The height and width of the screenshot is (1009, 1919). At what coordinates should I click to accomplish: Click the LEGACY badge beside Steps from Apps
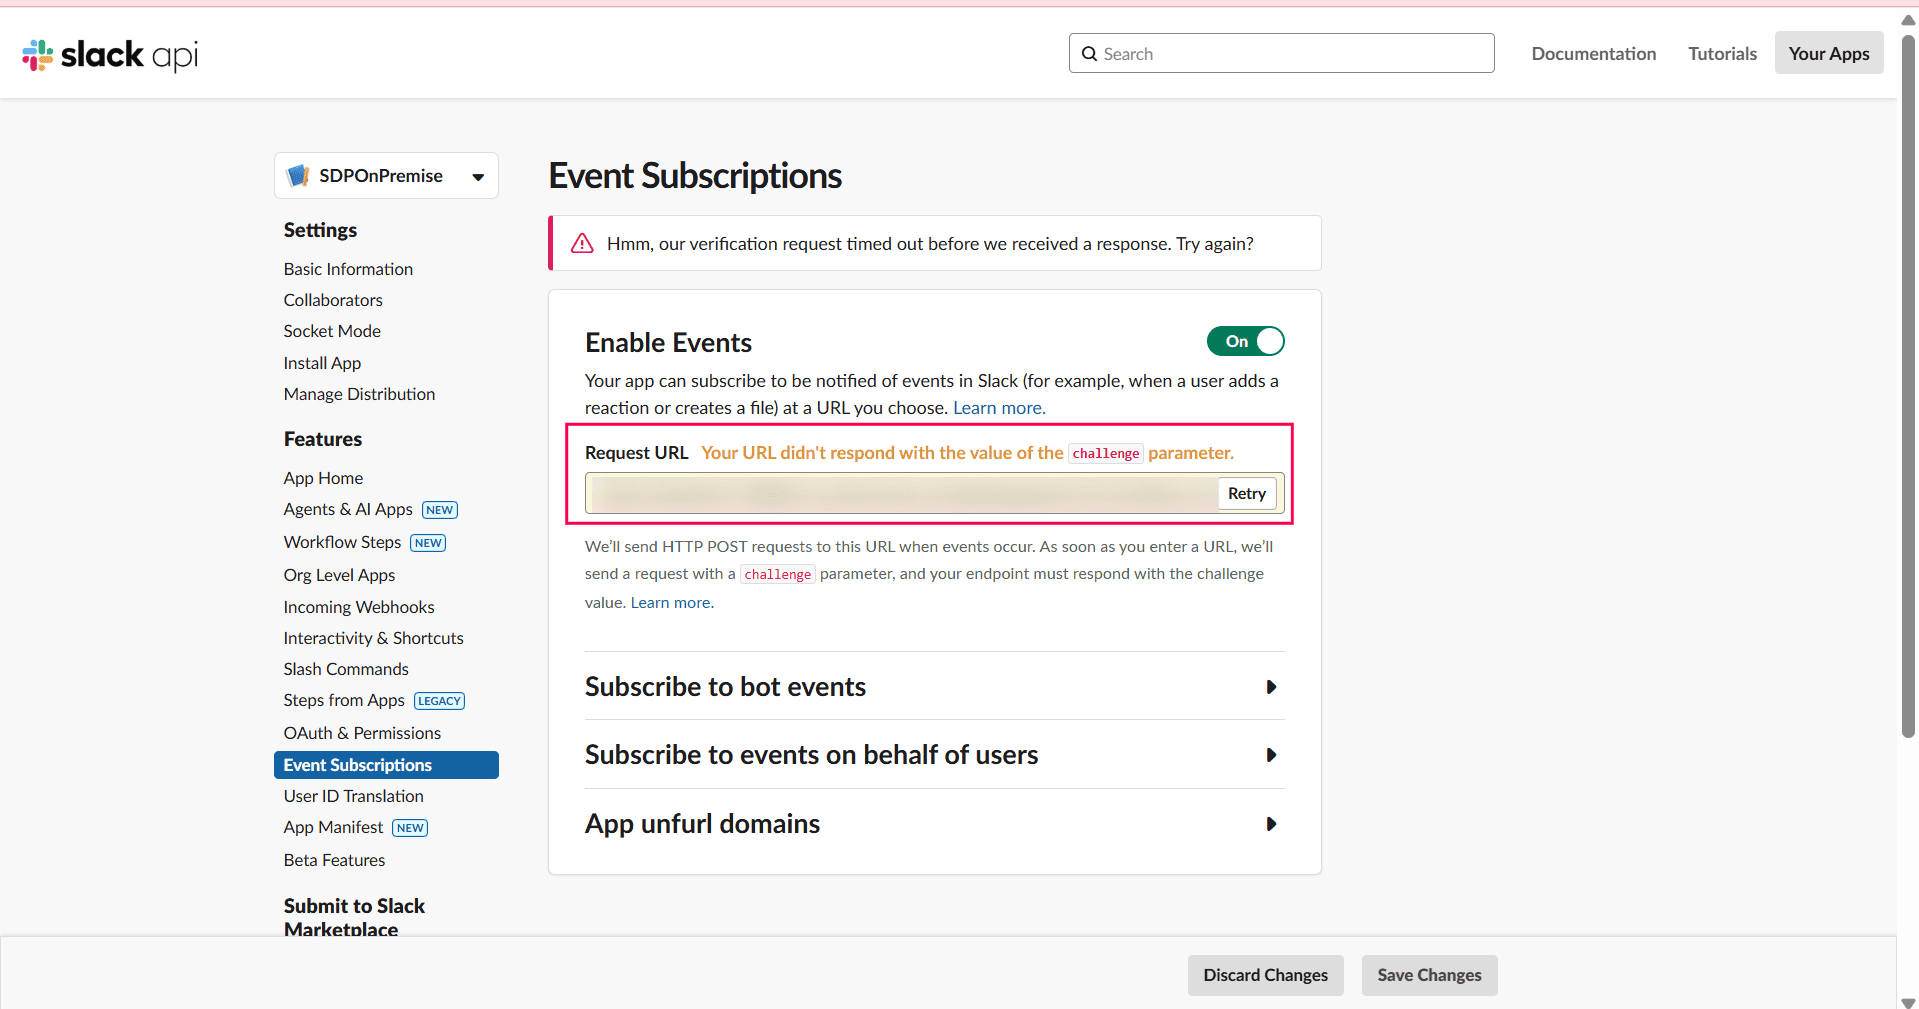click(439, 701)
